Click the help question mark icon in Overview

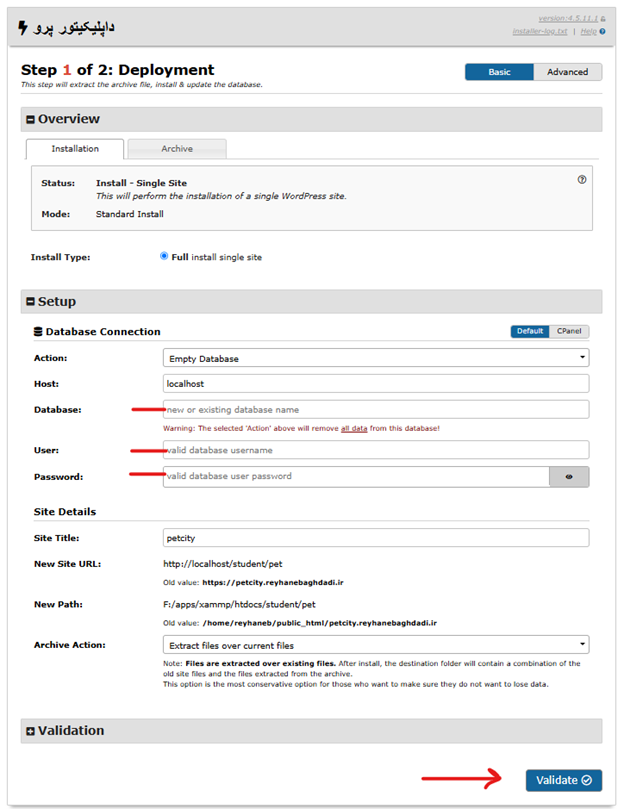tap(582, 180)
